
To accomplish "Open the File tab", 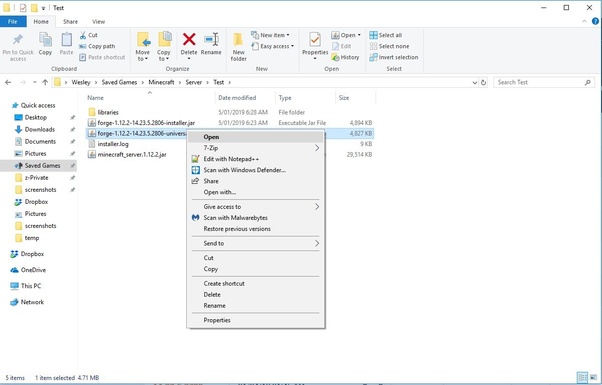I will [x=13, y=21].
